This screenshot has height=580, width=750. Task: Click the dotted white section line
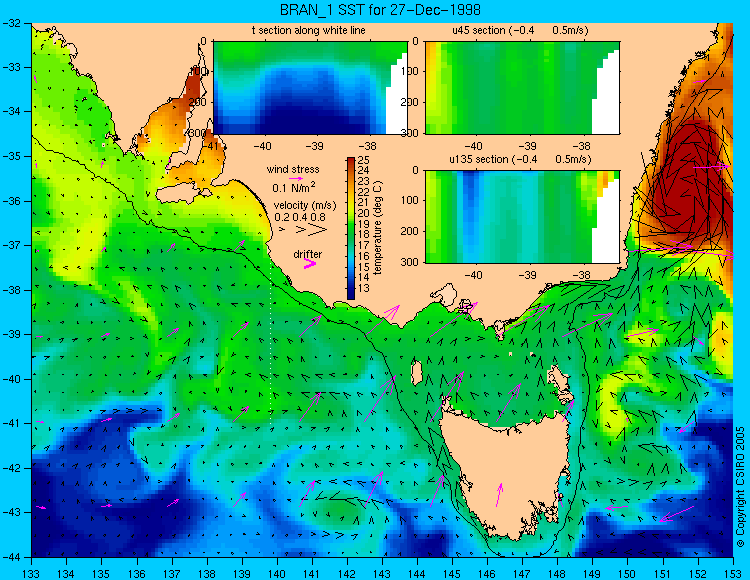[x=271, y=343]
